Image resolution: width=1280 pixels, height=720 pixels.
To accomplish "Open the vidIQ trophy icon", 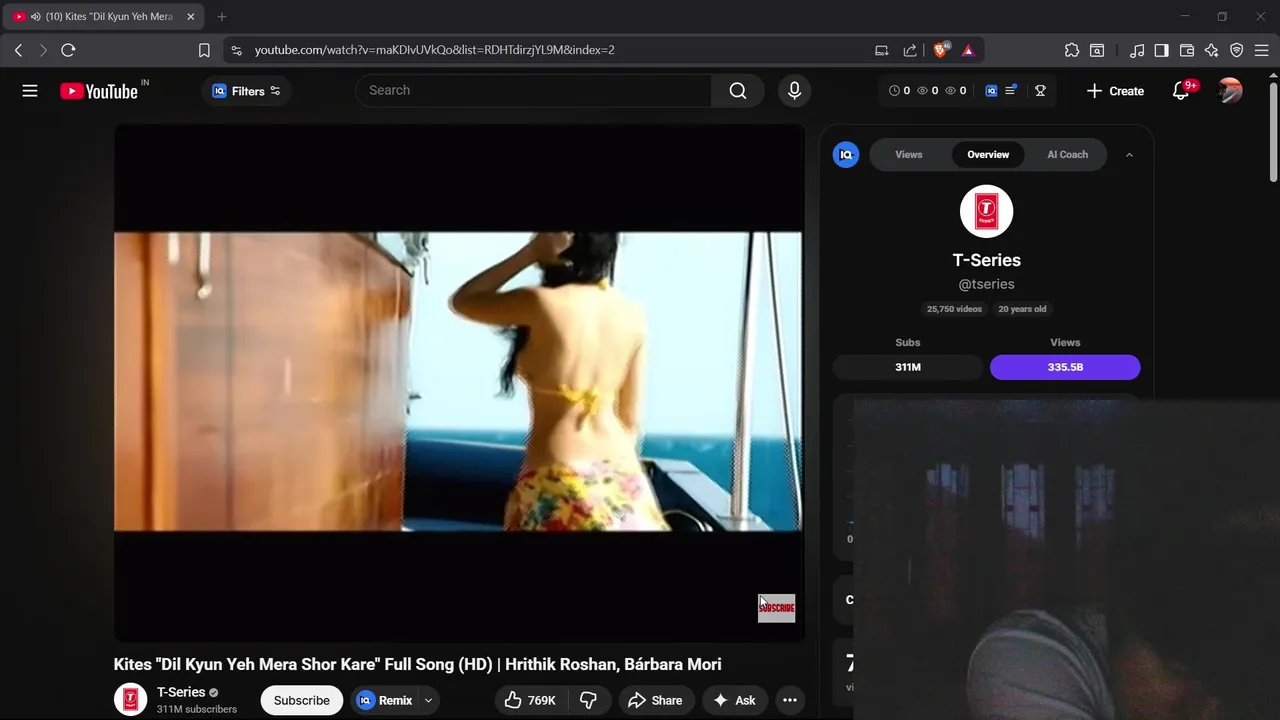I will click(x=1040, y=91).
